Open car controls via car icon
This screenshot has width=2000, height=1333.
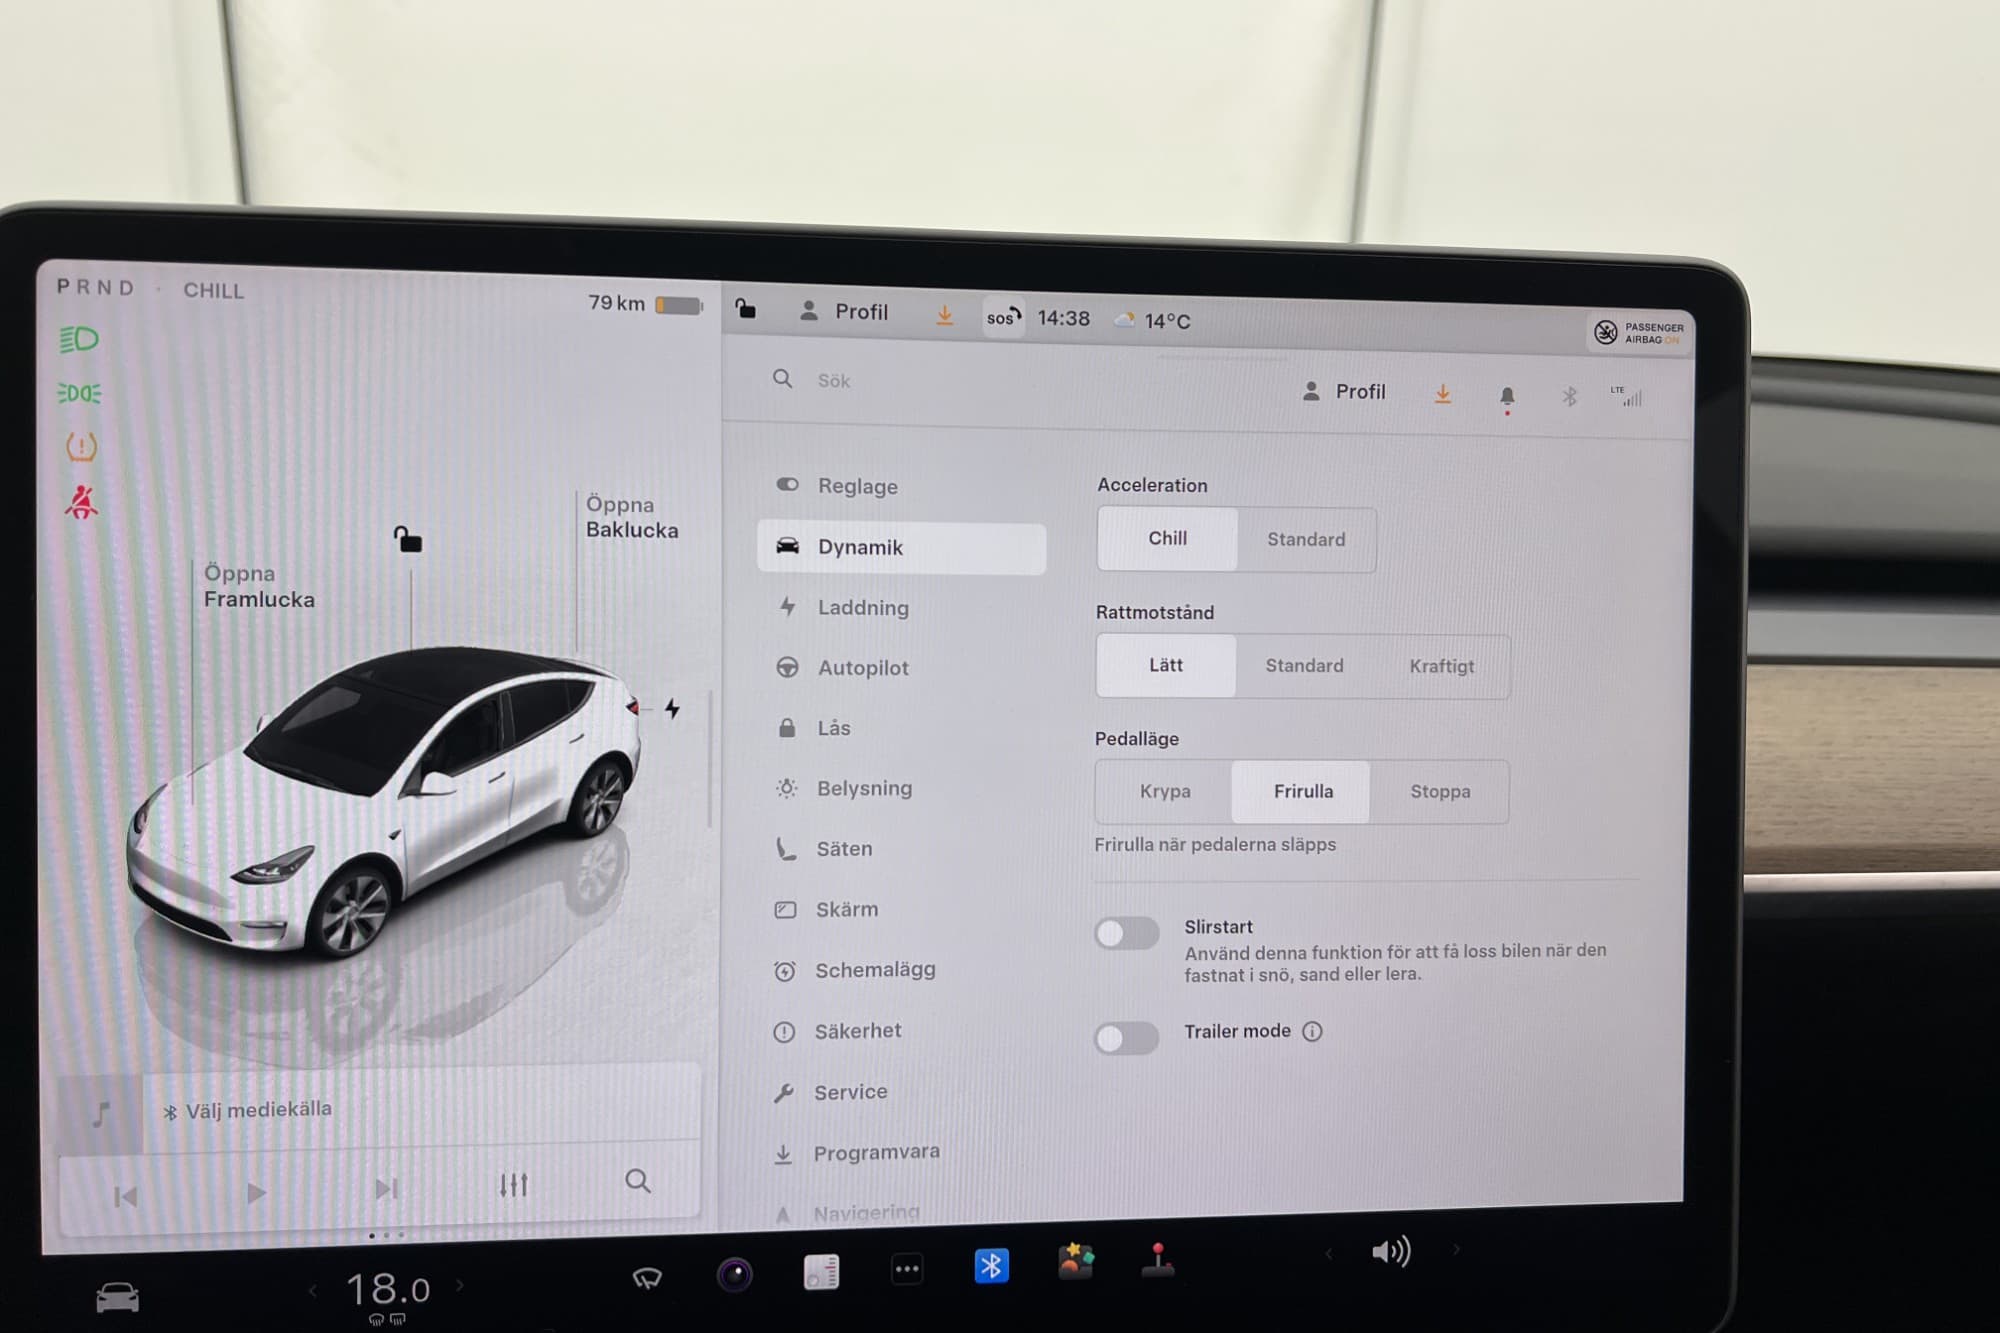(x=117, y=1298)
